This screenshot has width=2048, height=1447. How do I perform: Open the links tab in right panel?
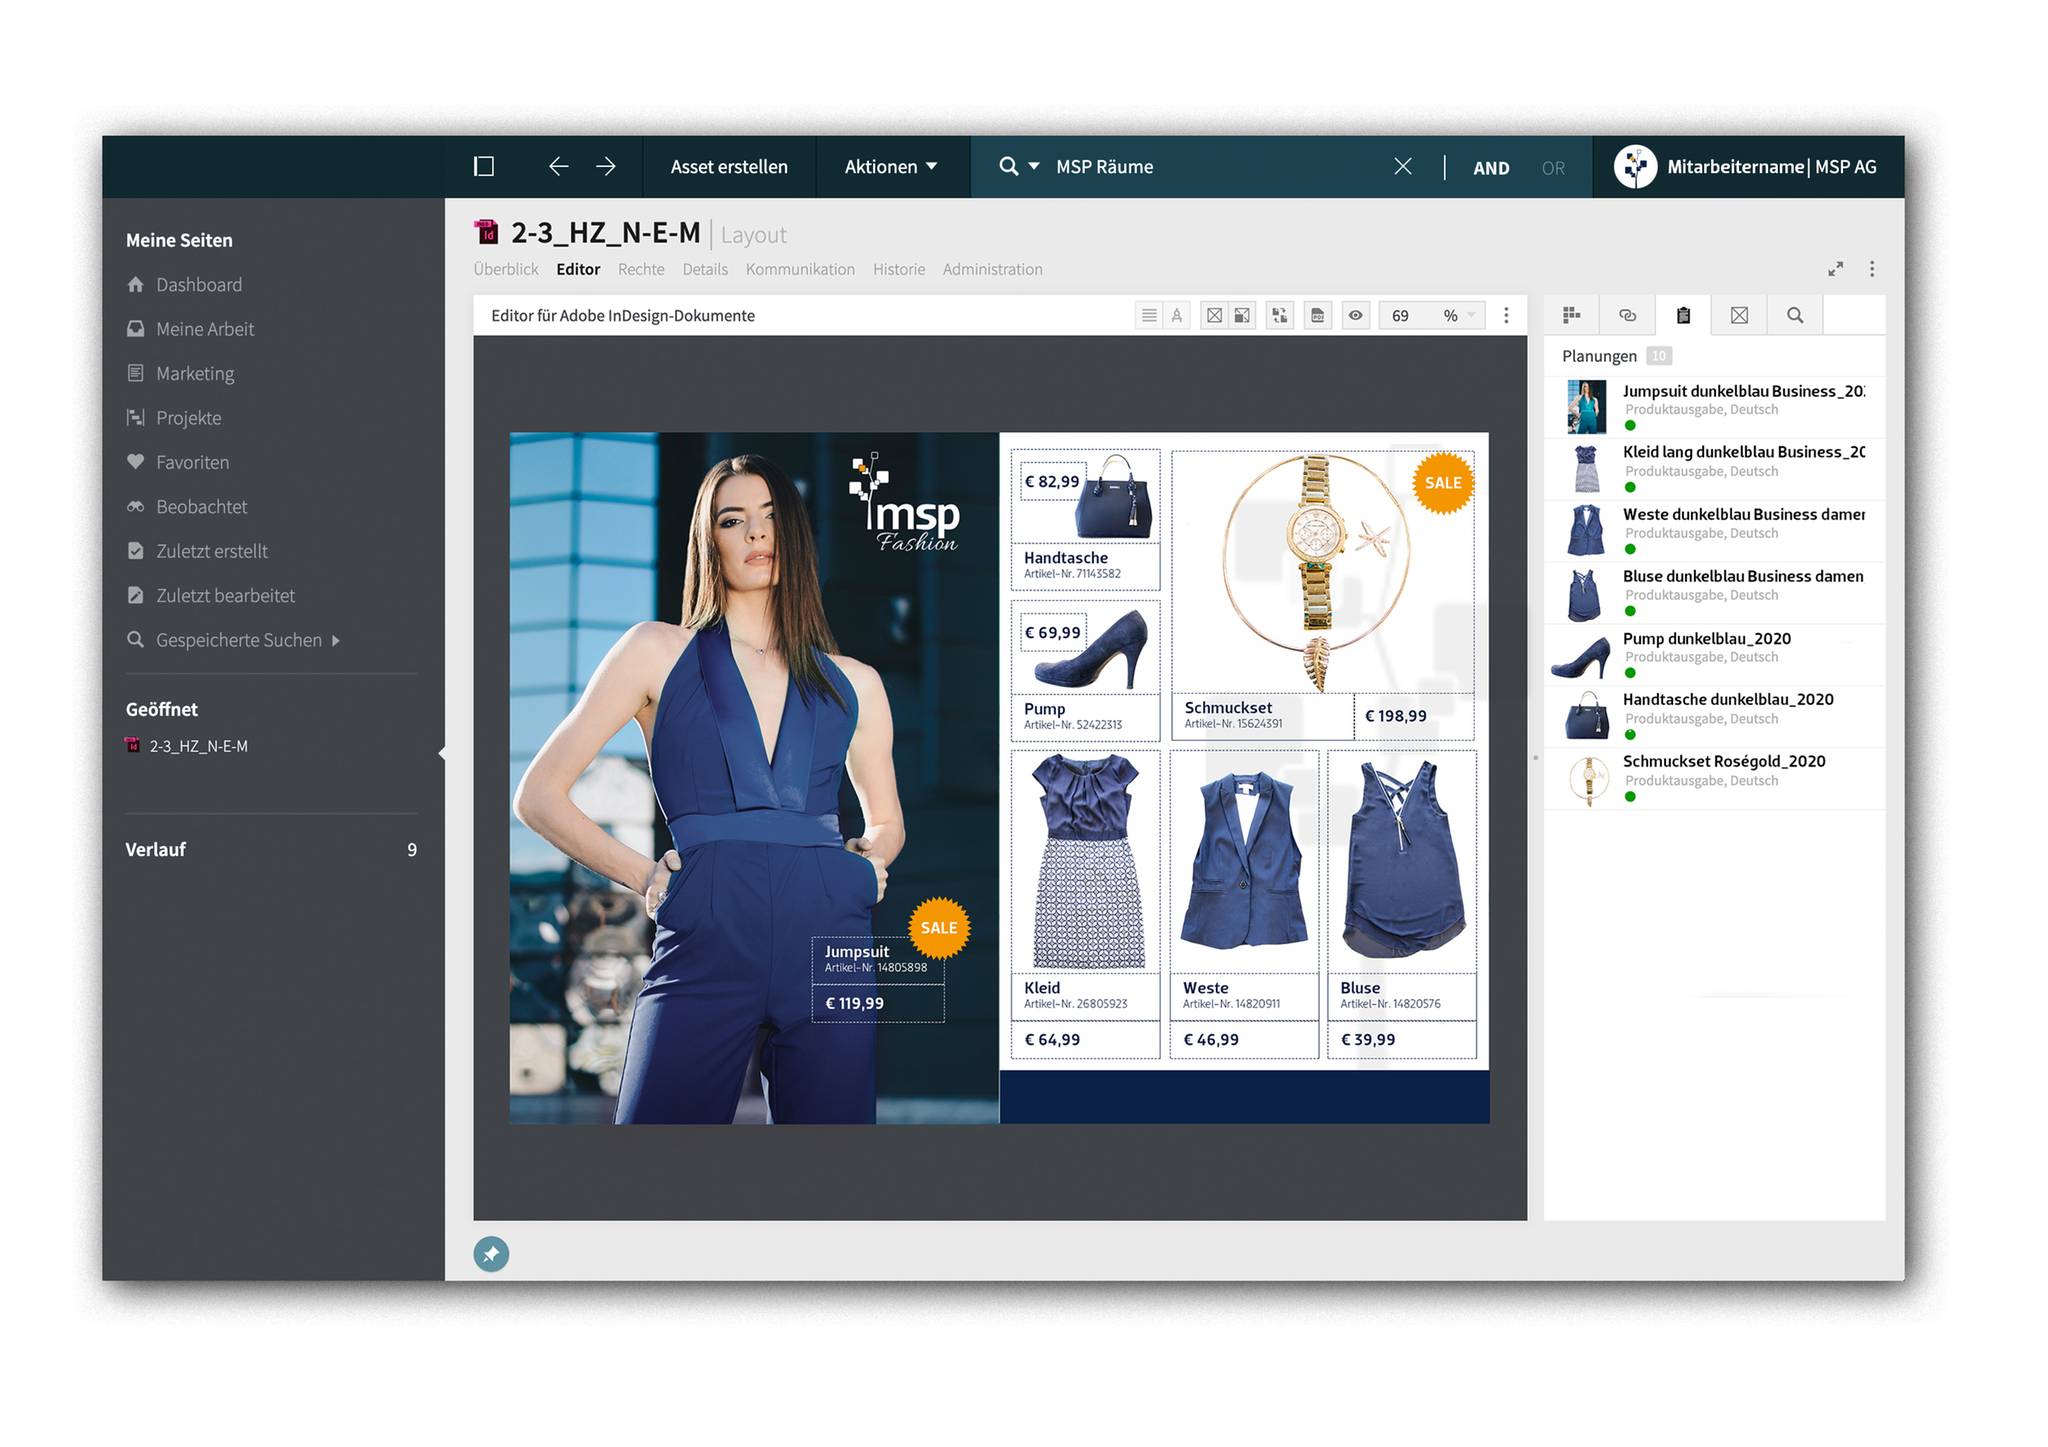click(x=1627, y=316)
